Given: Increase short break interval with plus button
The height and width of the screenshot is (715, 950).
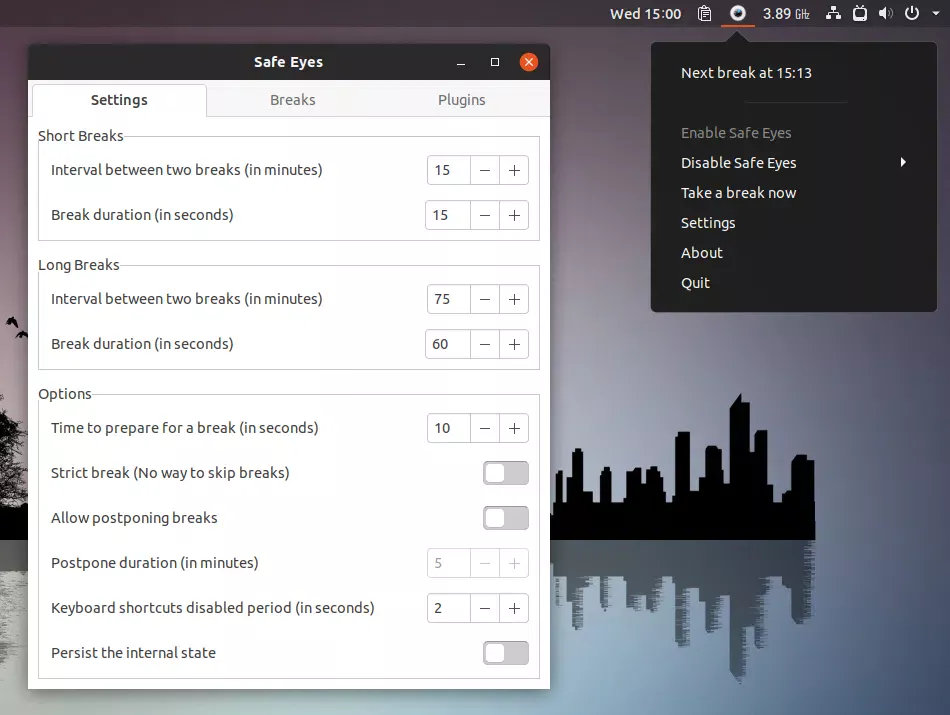Looking at the screenshot, I should 514,171.
